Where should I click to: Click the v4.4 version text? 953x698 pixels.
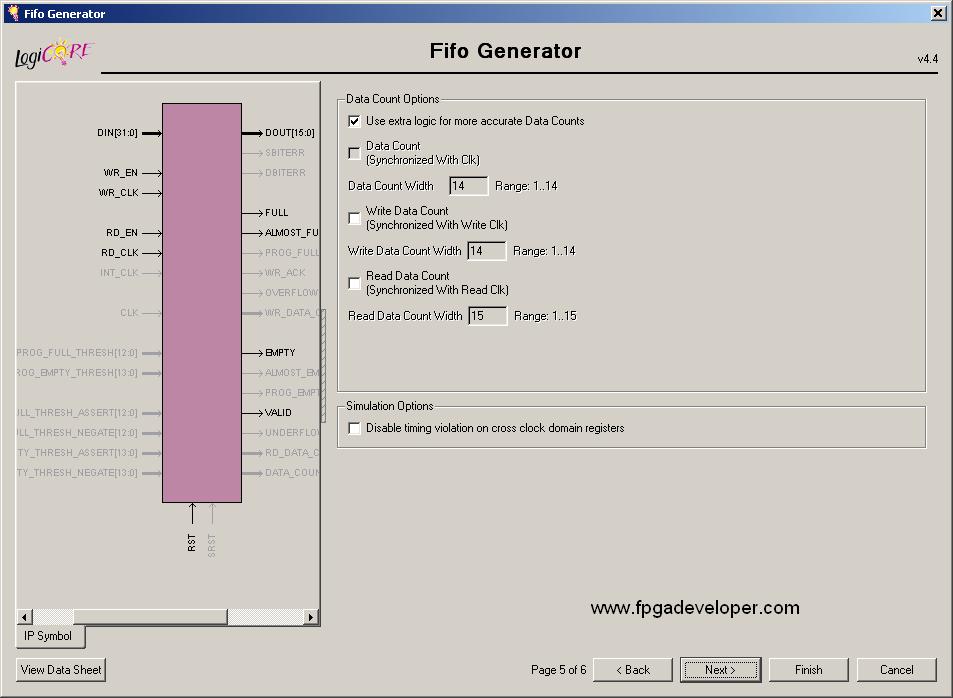927,59
